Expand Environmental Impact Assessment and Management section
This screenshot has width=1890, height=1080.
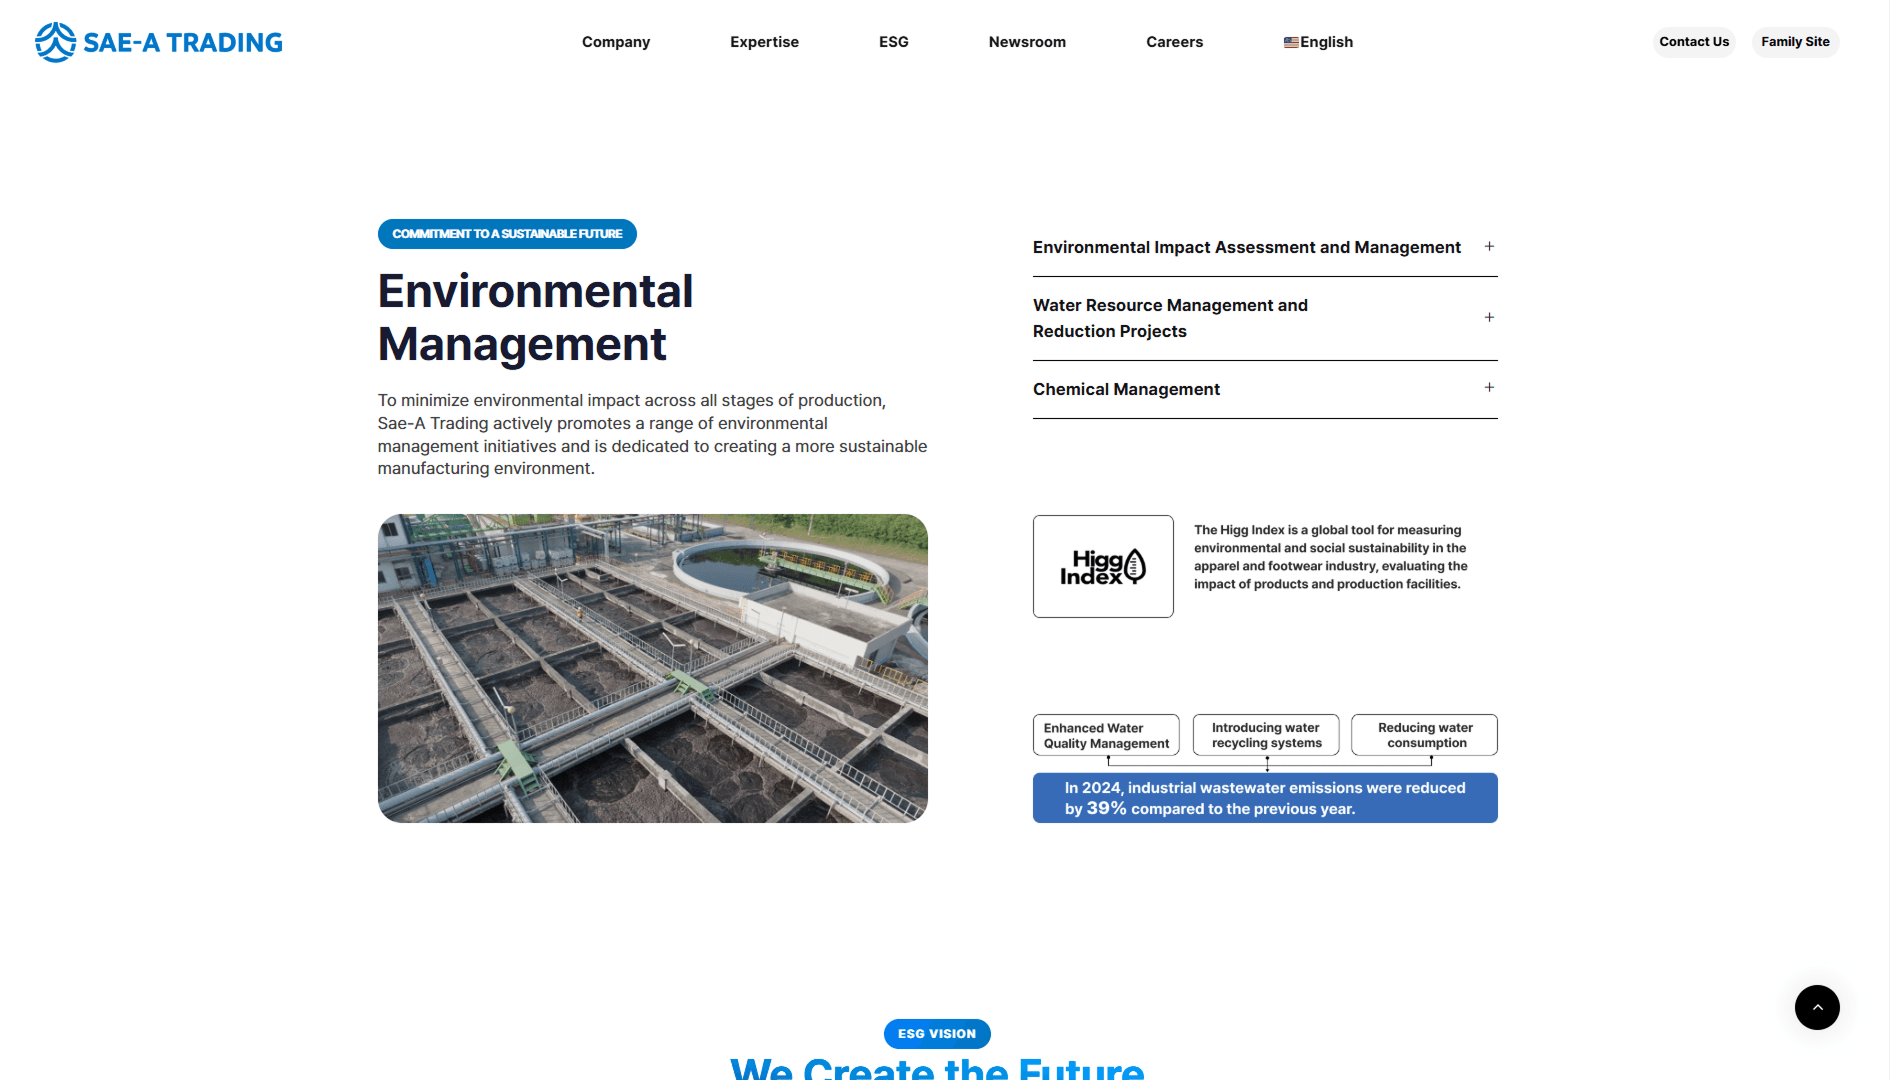pyautogui.click(x=1265, y=247)
